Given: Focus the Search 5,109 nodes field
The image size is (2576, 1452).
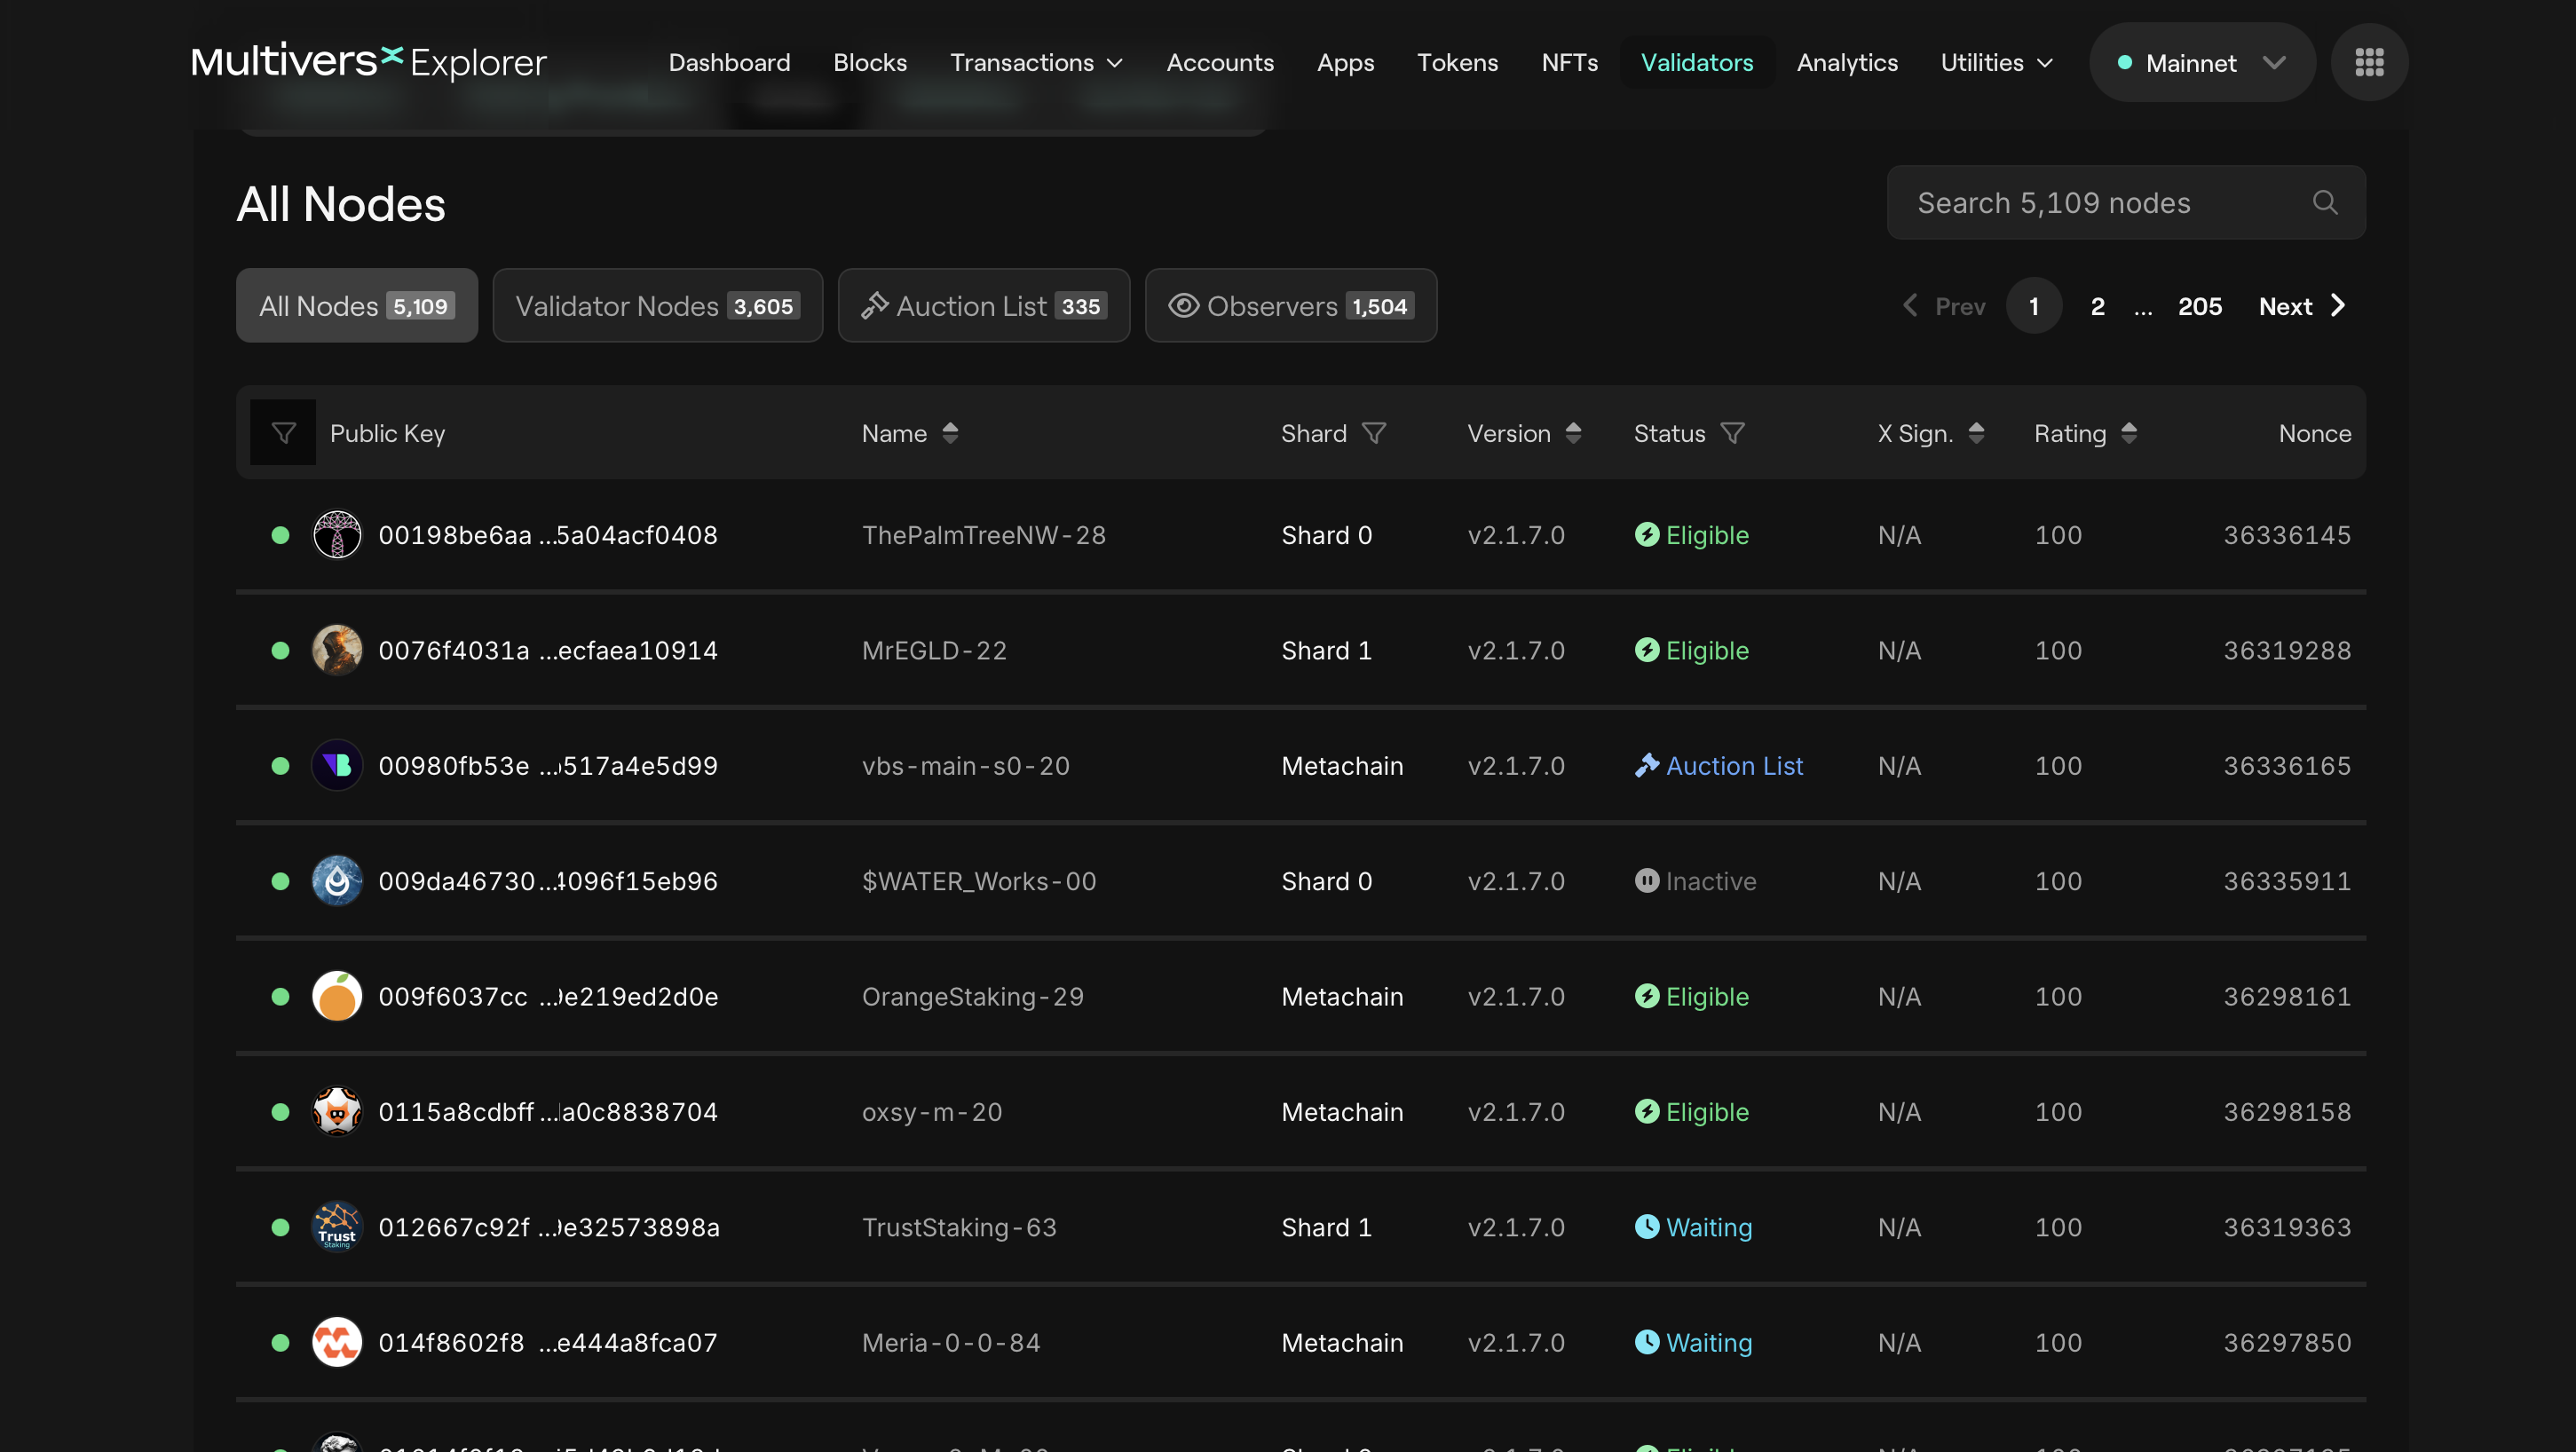Looking at the screenshot, I should pyautogui.click(x=2126, y=203).
